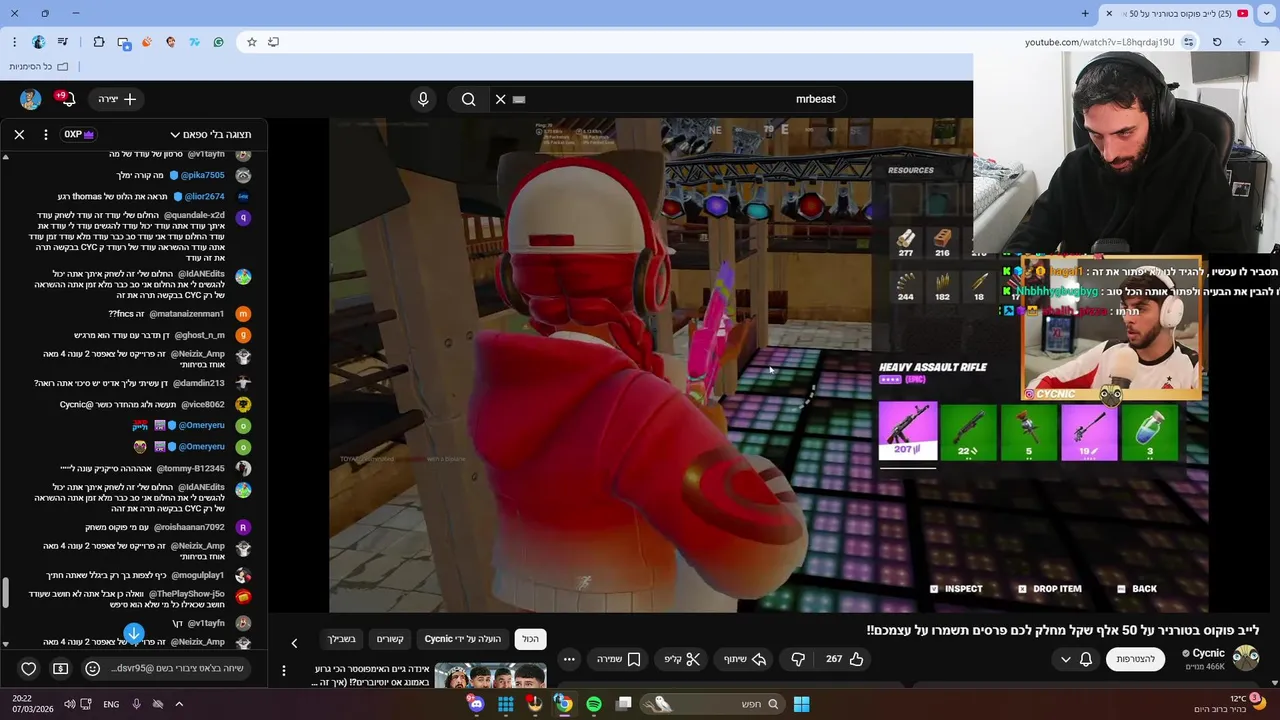Open the tab search dropdown arrow
The height and width of the screenshot is (720, 1280).
point(1266,13)
